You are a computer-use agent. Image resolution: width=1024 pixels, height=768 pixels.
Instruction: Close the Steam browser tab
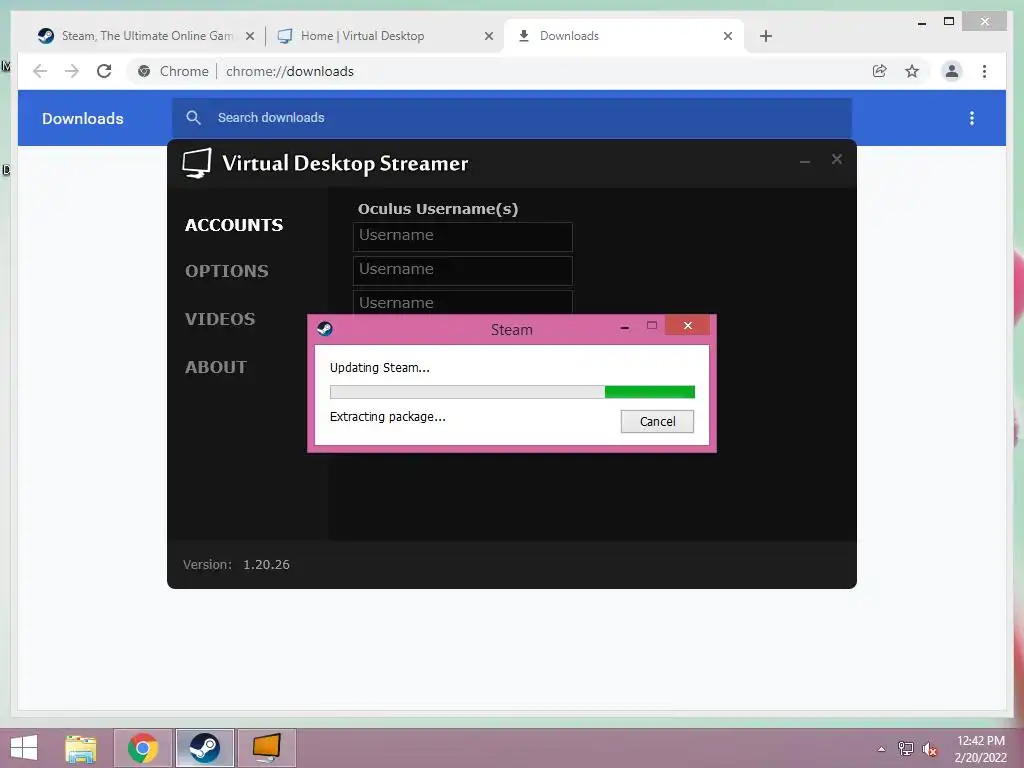click(x=249, y=36)
